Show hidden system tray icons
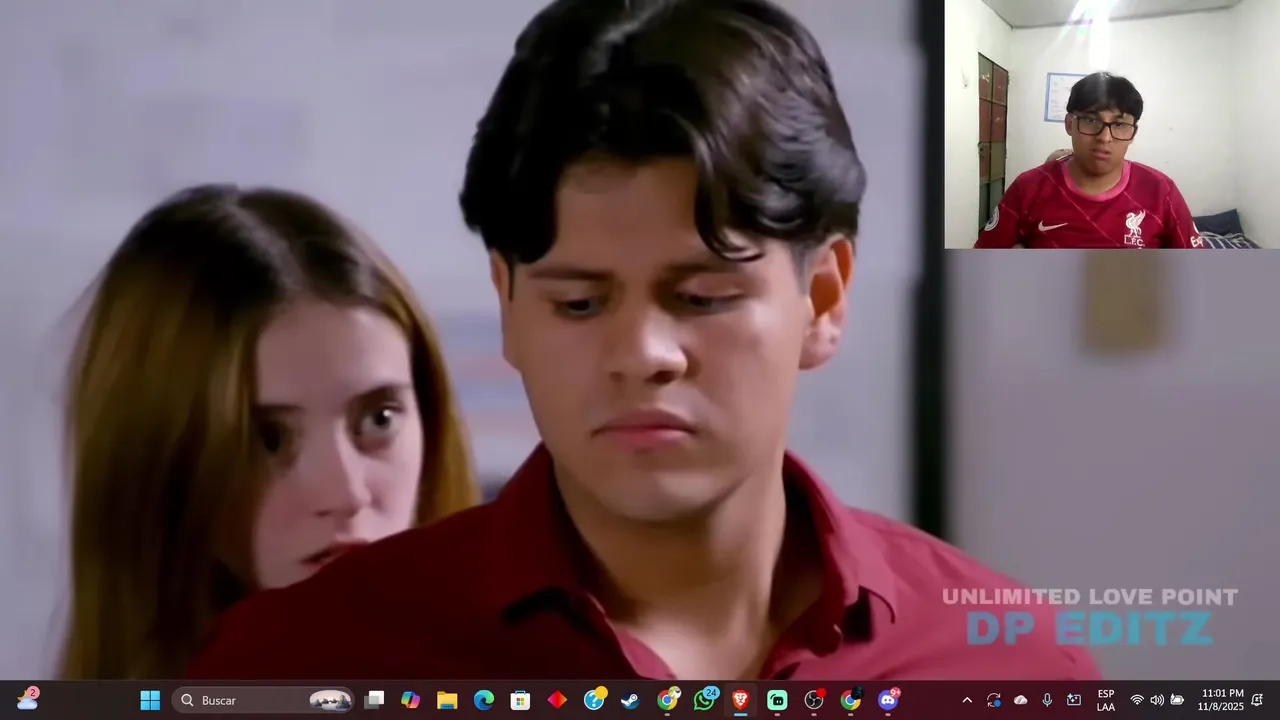This screenshot has width=1280, height=720. [967, 700]
